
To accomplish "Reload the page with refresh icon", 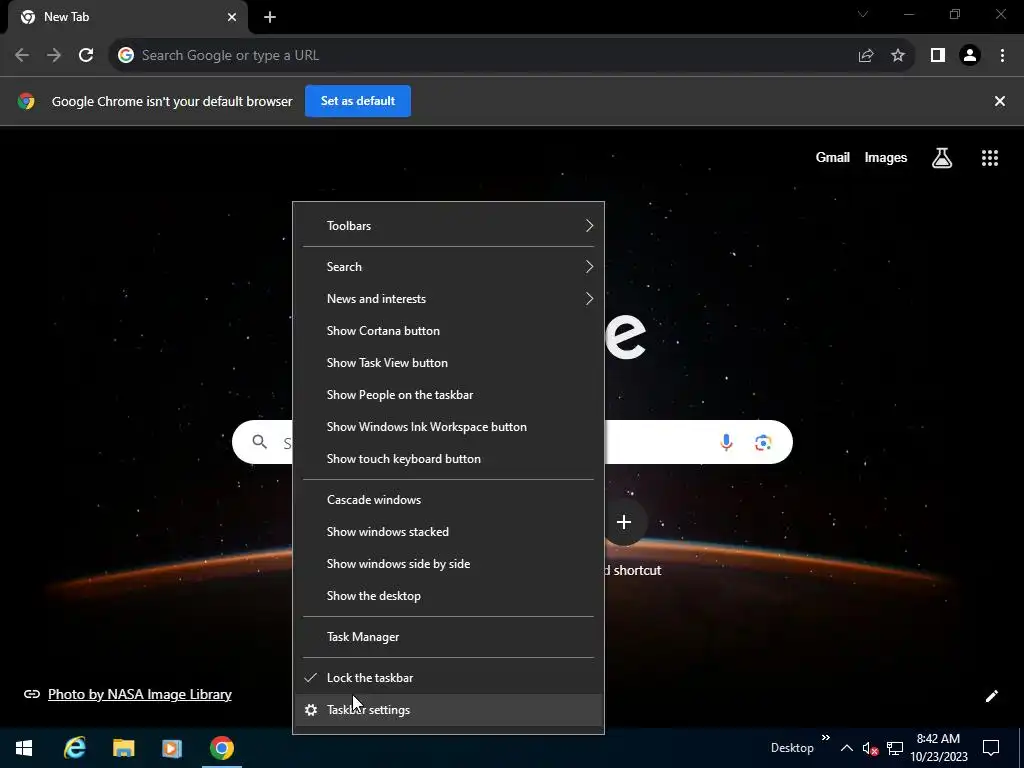I will pyautogui.click(x=86, y=56).
